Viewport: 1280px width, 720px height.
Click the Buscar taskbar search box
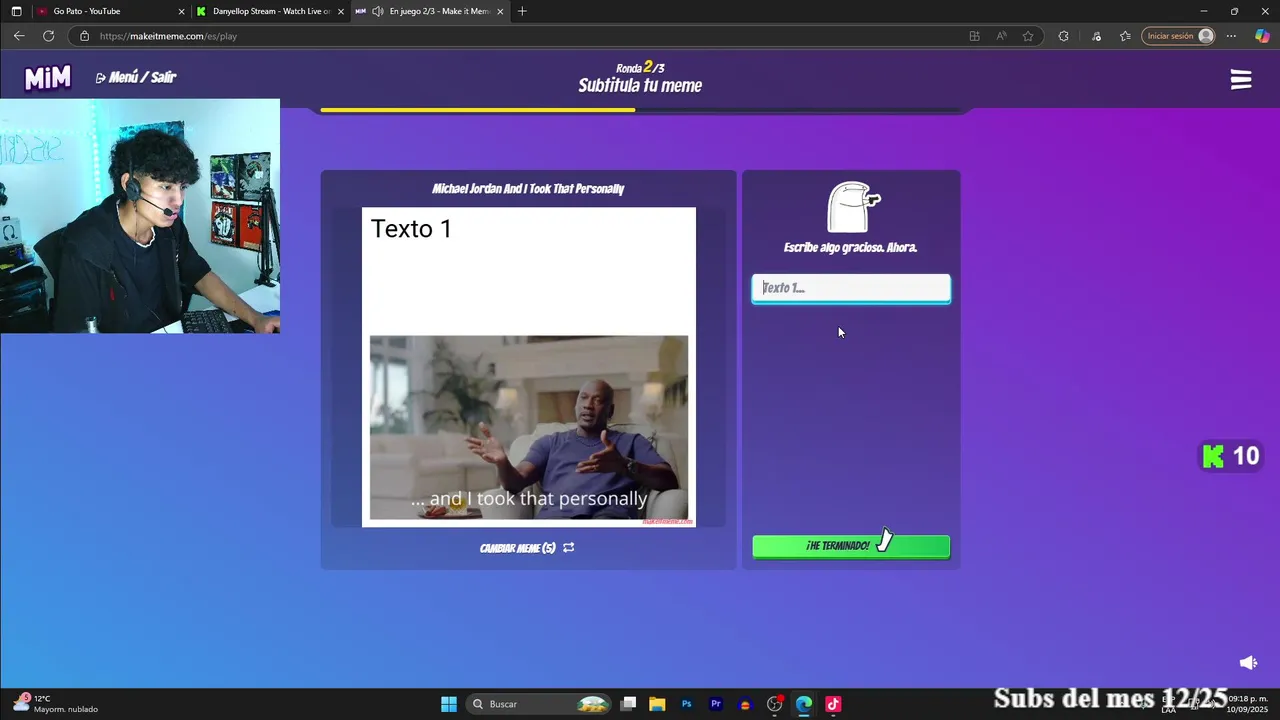click(x=540, y=704)
